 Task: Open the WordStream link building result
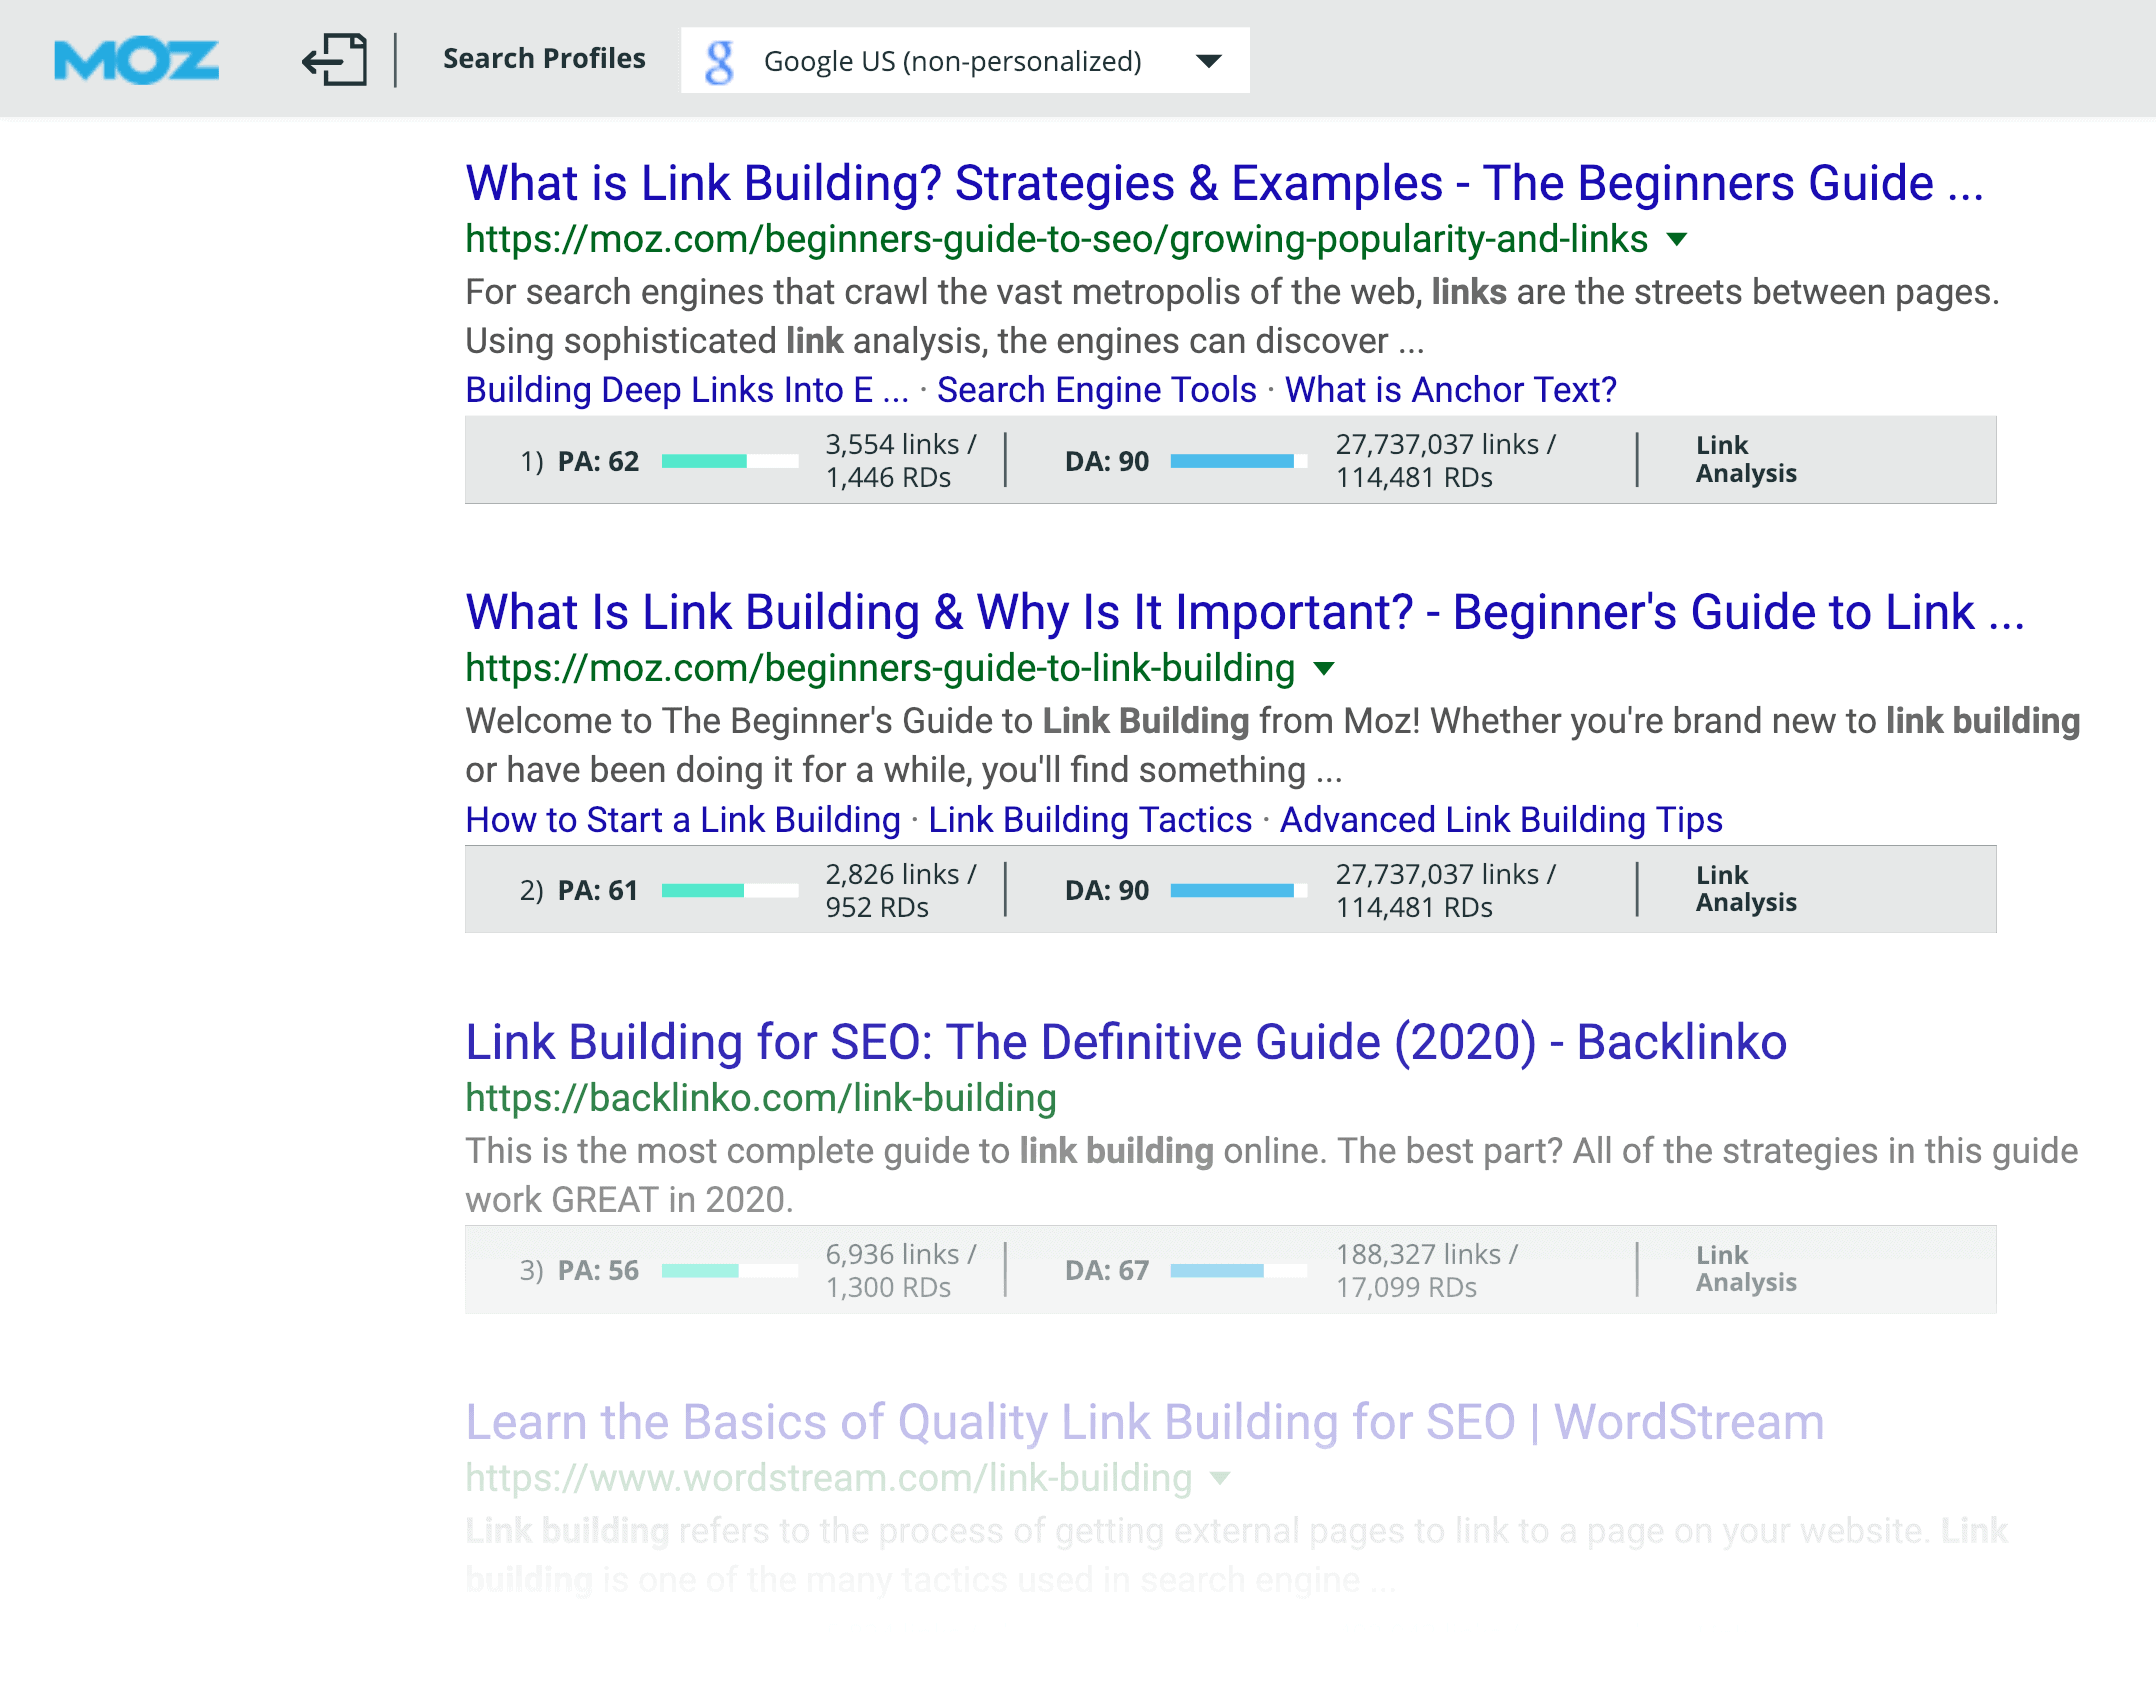(1145, 1422)
